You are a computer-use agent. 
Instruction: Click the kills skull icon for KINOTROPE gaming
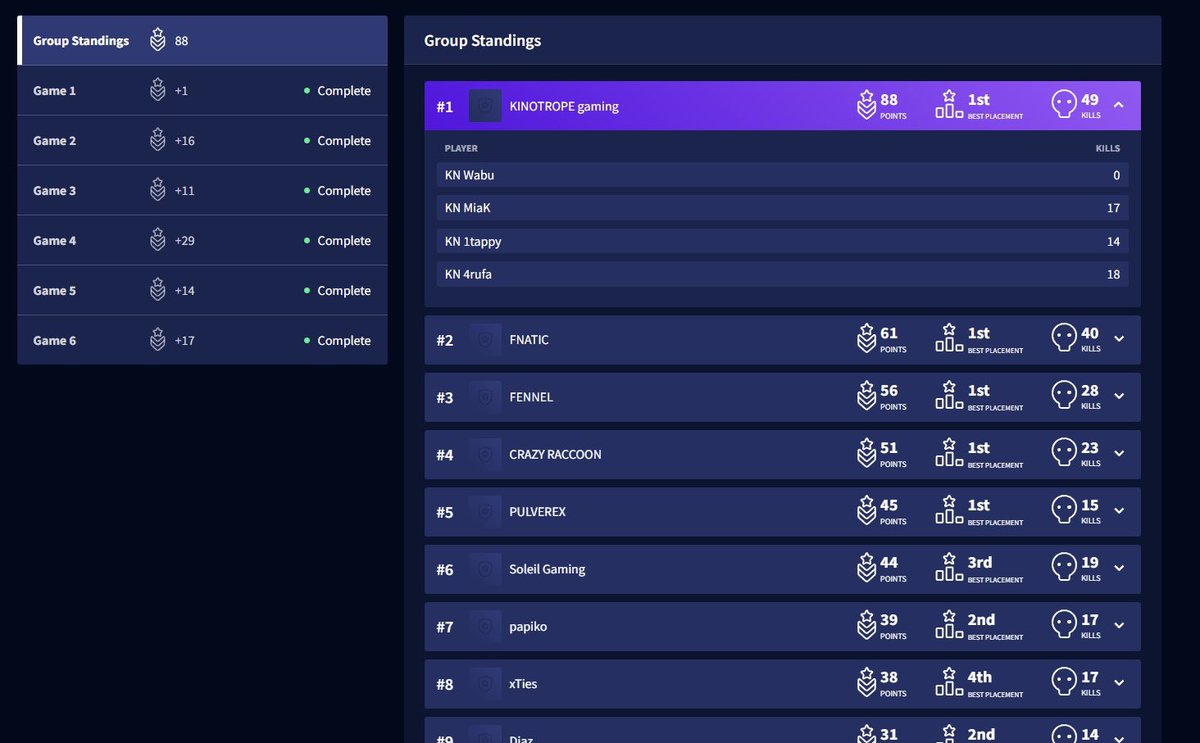click(x=1064, y=105)
